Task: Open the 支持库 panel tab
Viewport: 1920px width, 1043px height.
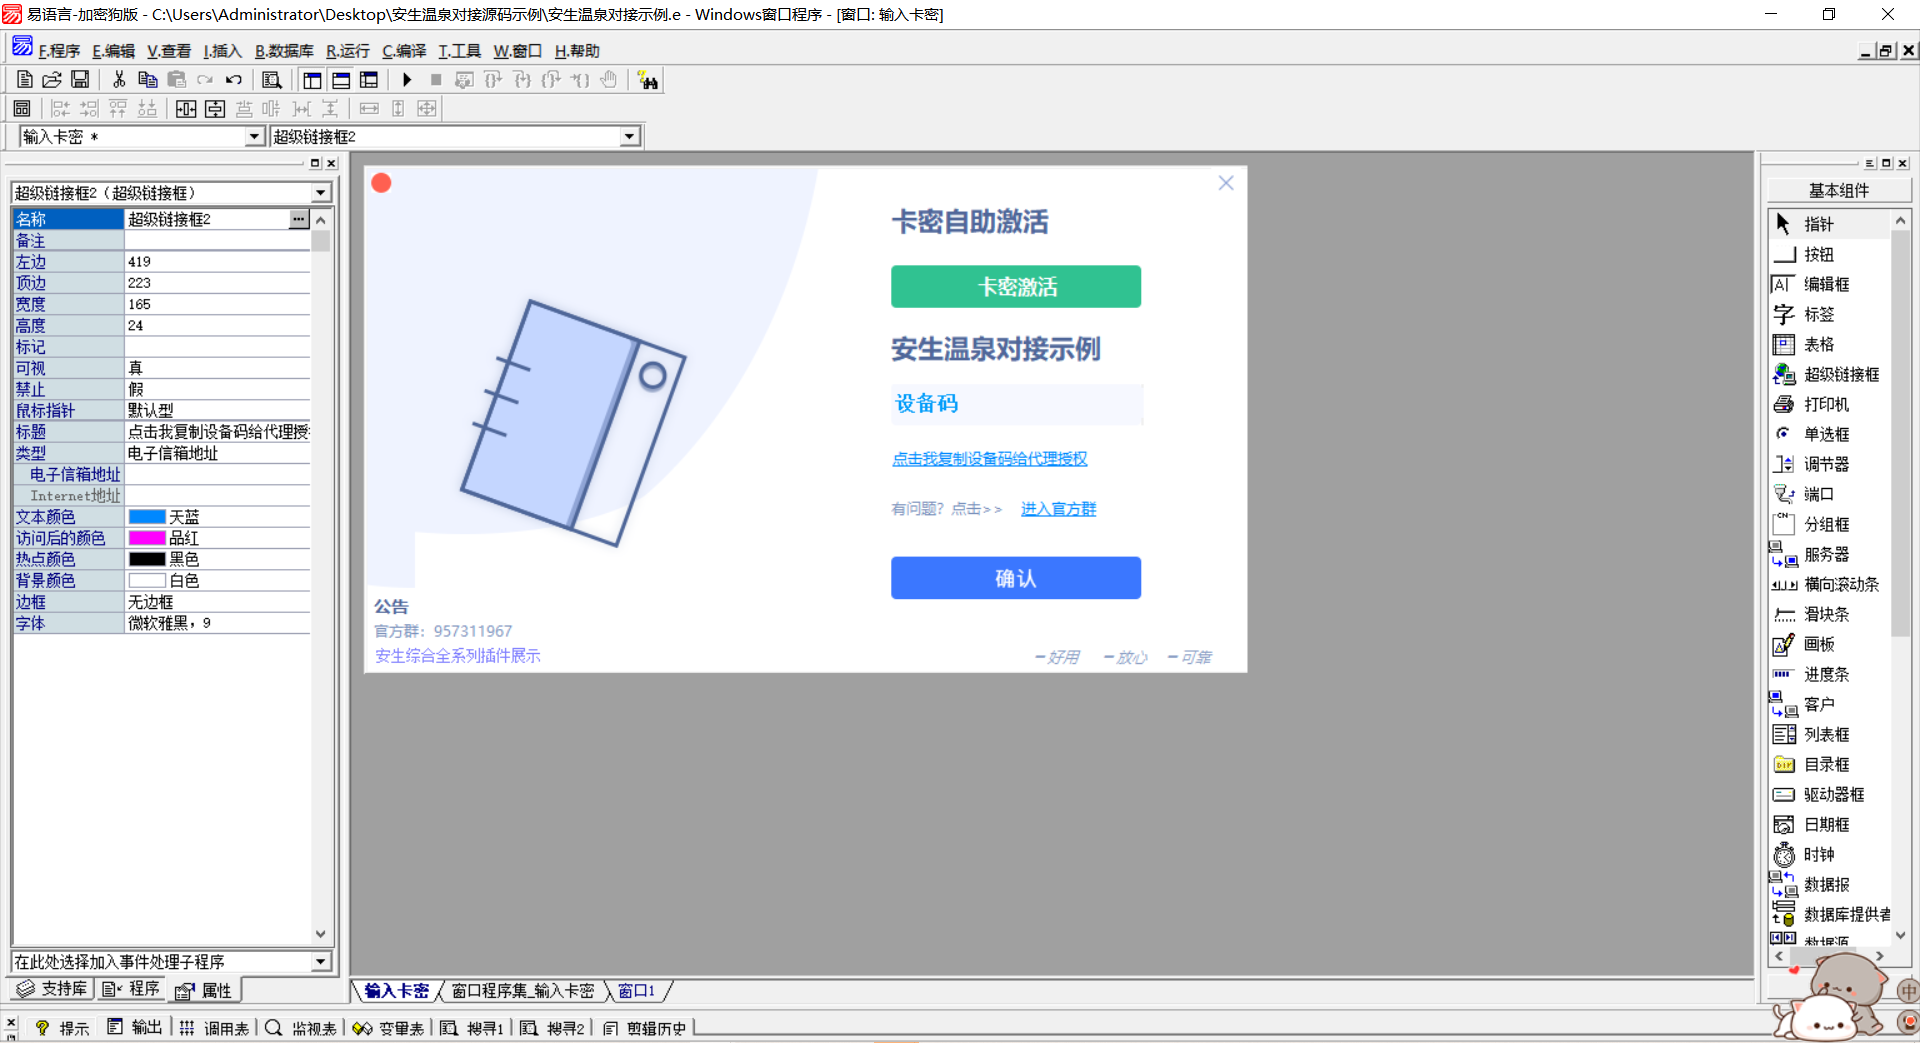Action: [x=53, y=989]
